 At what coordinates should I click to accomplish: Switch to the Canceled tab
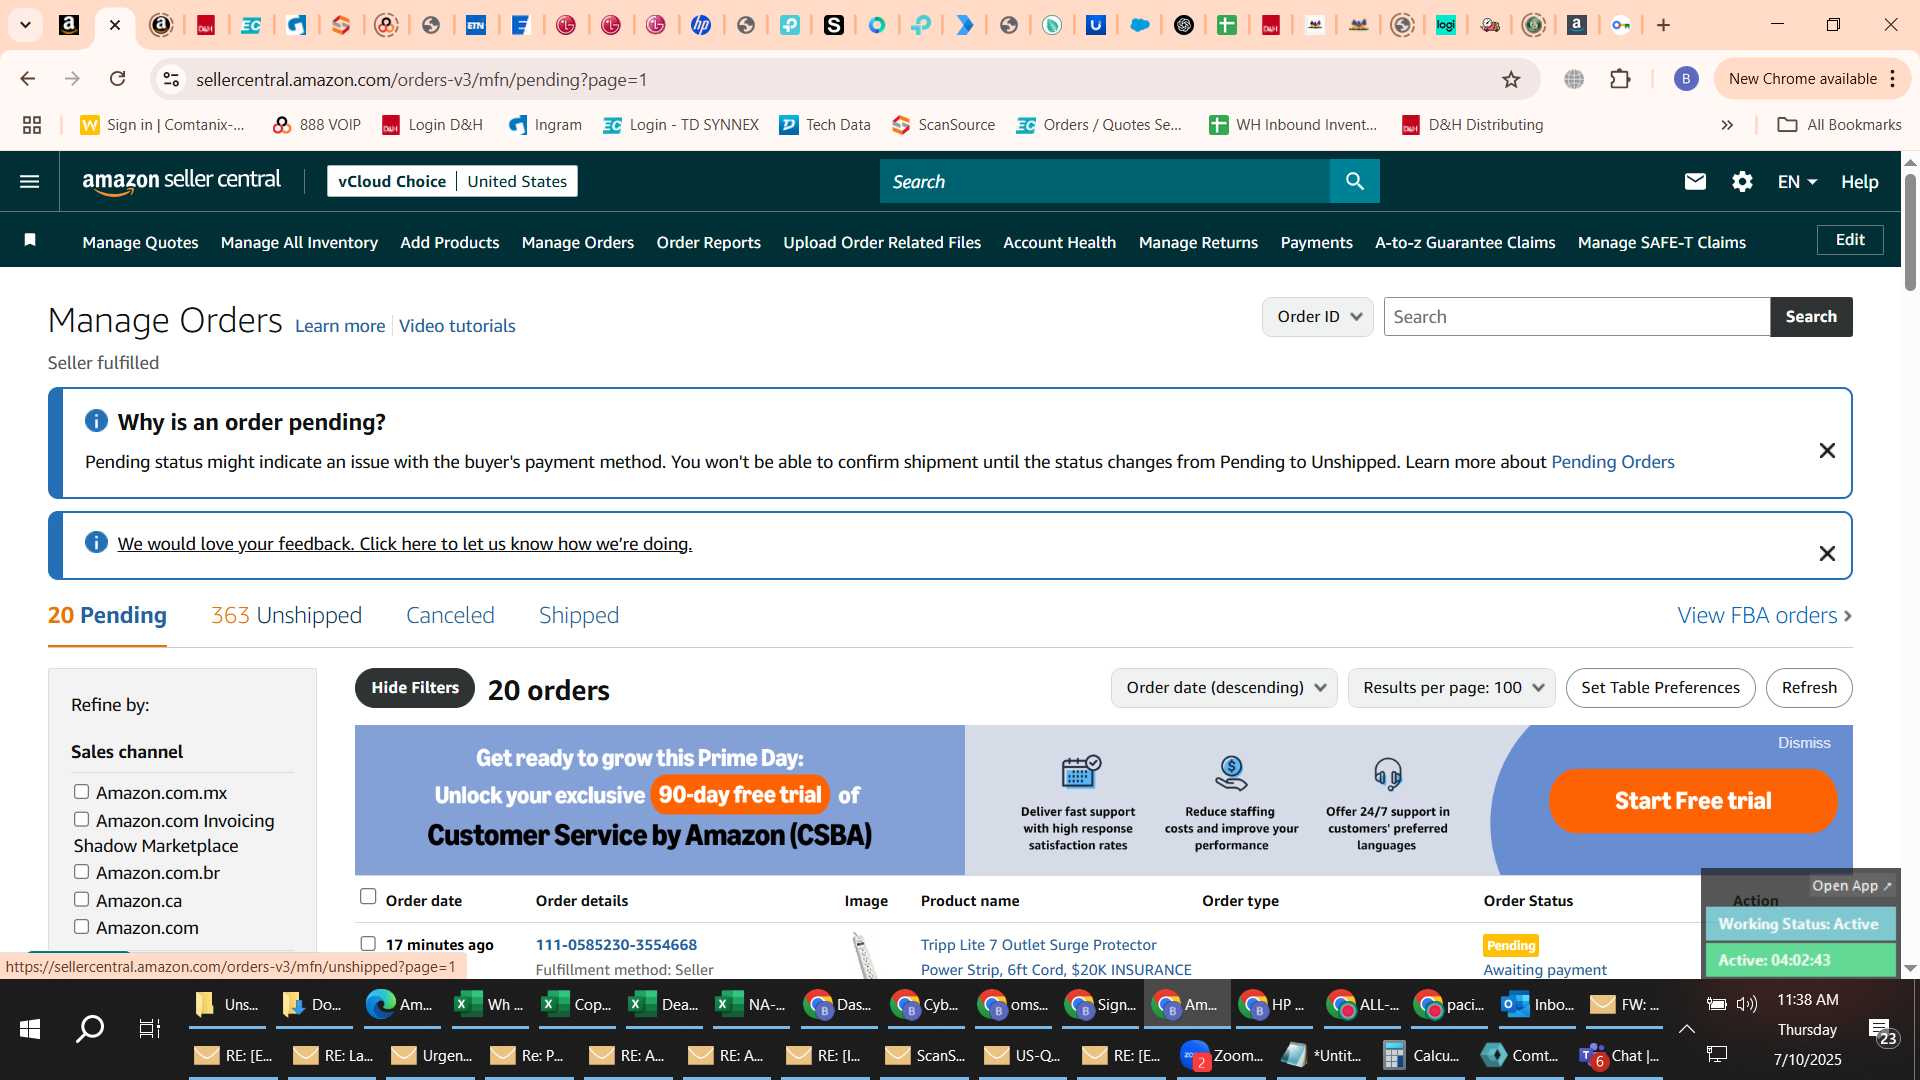[450, 616]
